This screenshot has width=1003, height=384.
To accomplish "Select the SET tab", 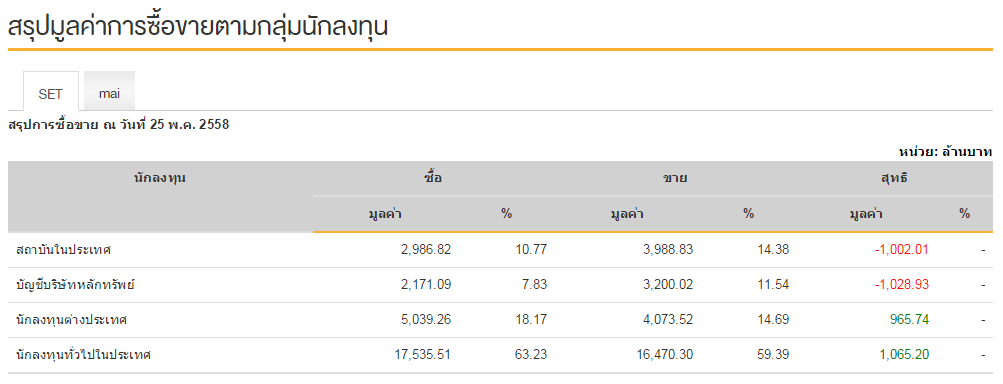I will (51, 94).
